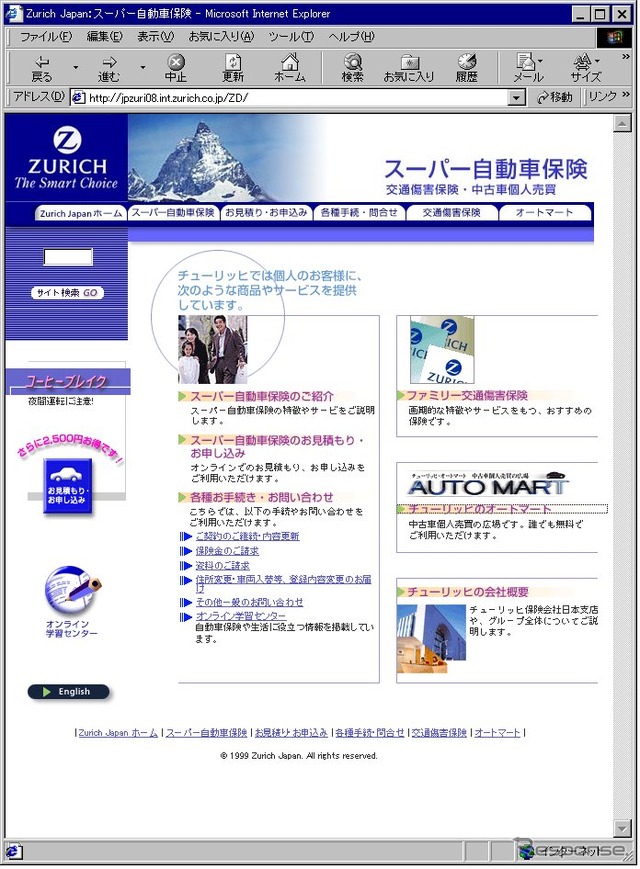Select the スーパー自動車保険 navigation tab
This screenshot has width=640, height=869.
pos(173,213)
